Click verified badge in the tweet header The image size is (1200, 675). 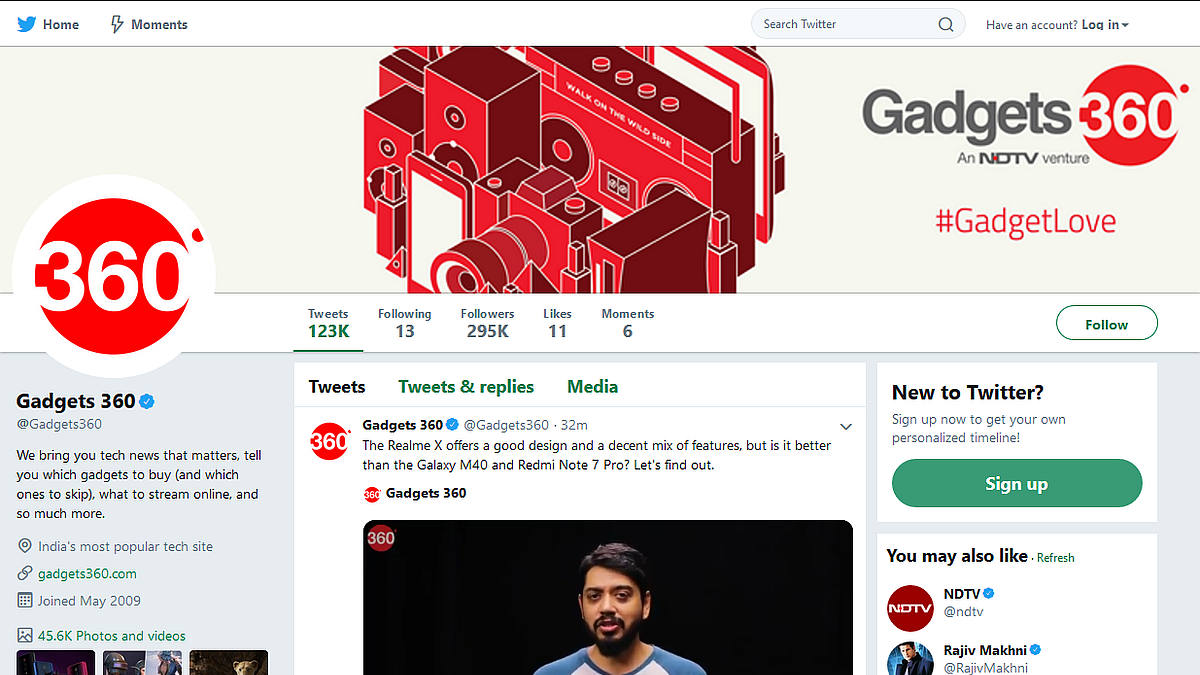tap(452, 425)
